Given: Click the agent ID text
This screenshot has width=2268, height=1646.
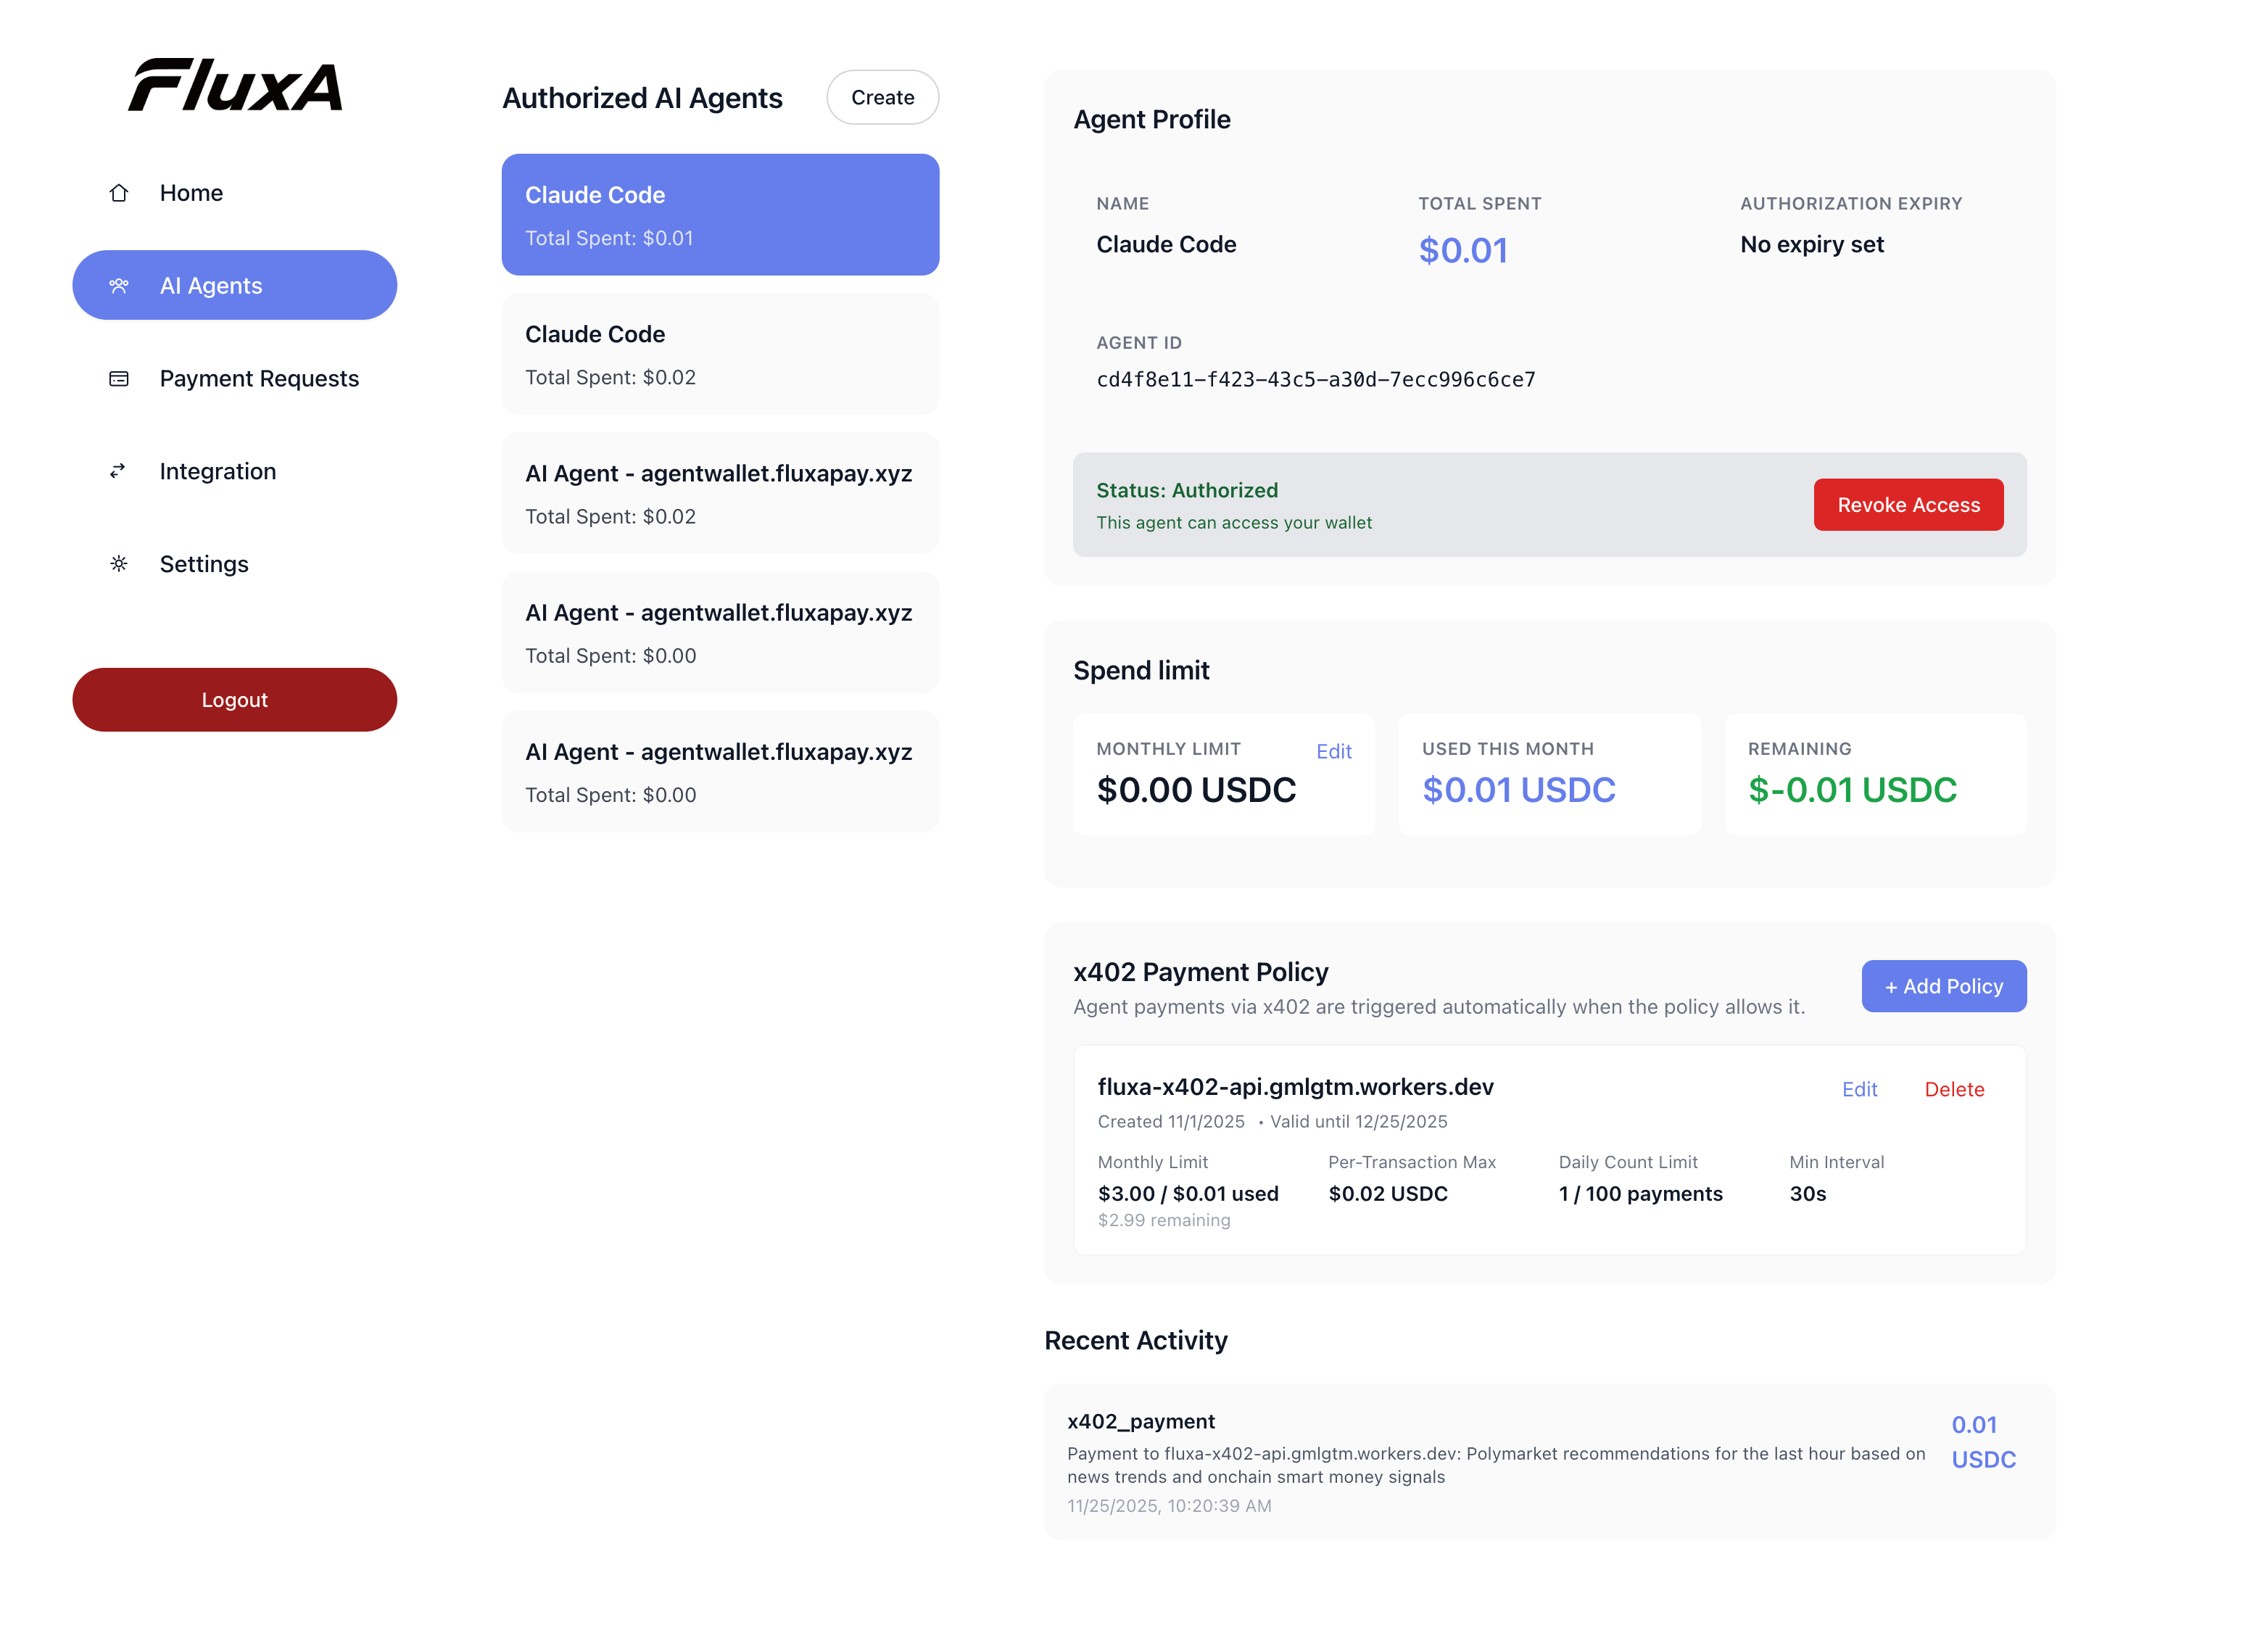Looking at the screenshot, I should tap(1315, 379).
